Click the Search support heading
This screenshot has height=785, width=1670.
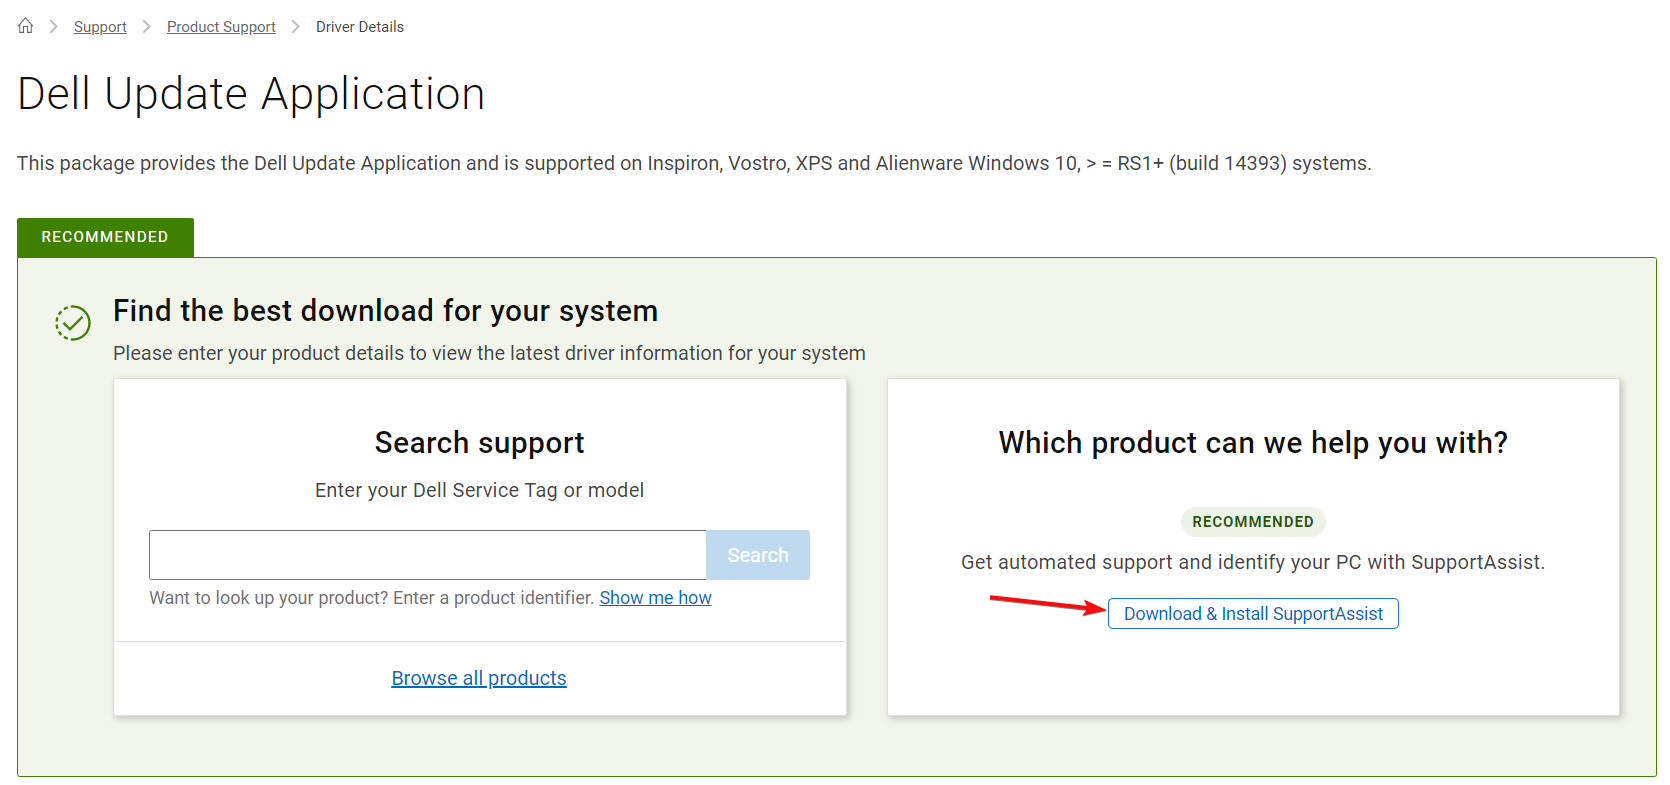pyautogui.click(x=480, y=443)
